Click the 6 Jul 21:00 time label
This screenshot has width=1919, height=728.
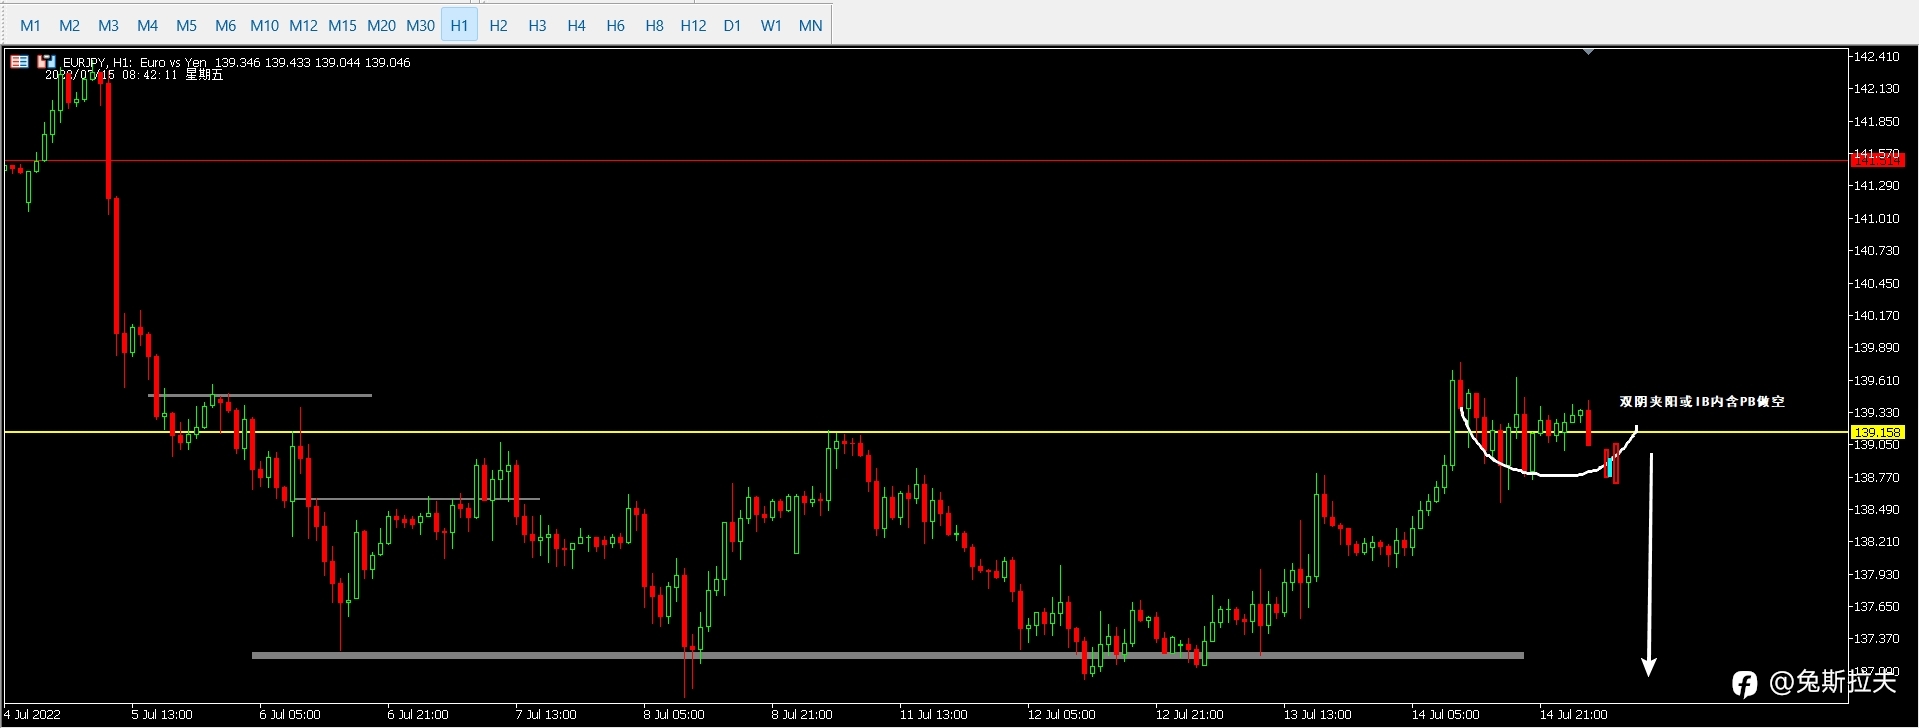(x=418, y=714)
